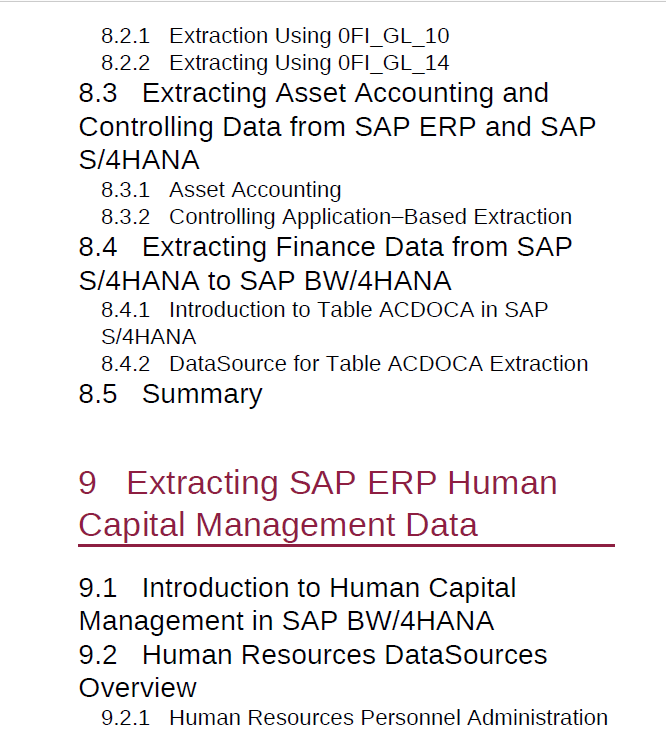This screenshot has height=734, width=666.
Task: Click the section number 8.3
Action: [98, 93]
